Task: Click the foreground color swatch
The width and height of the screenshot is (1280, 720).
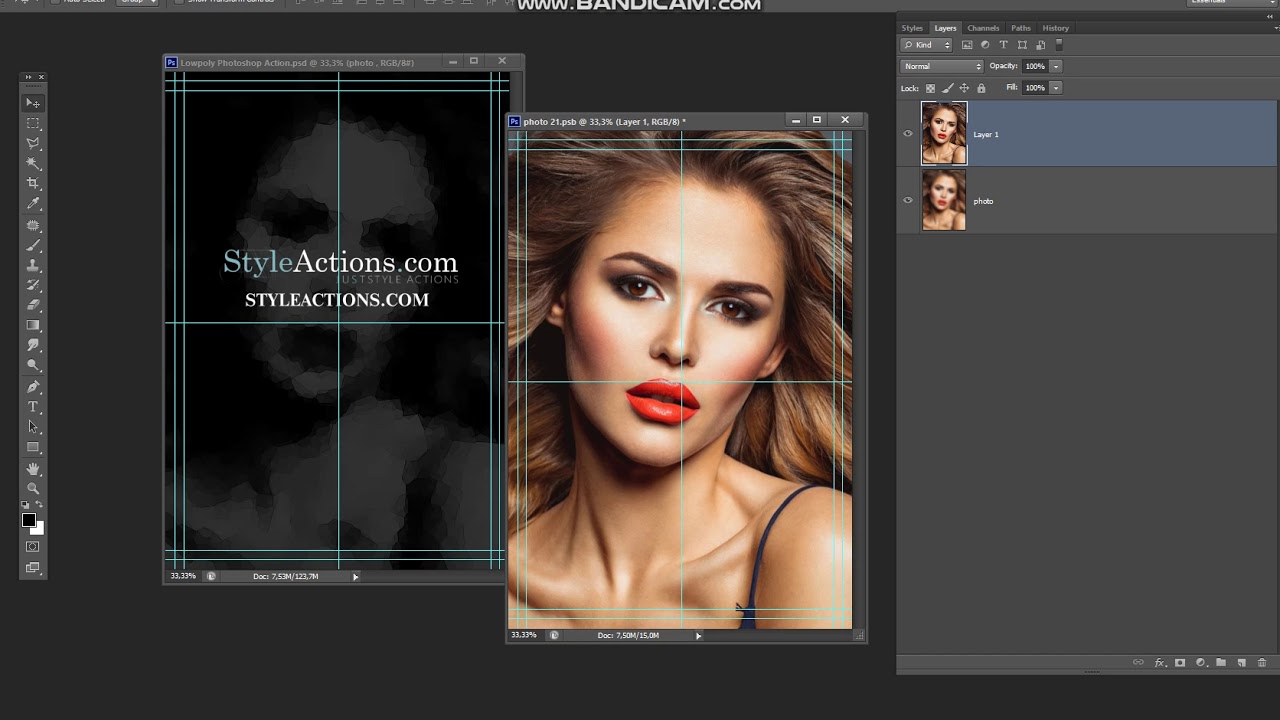Action: point(29,520)
